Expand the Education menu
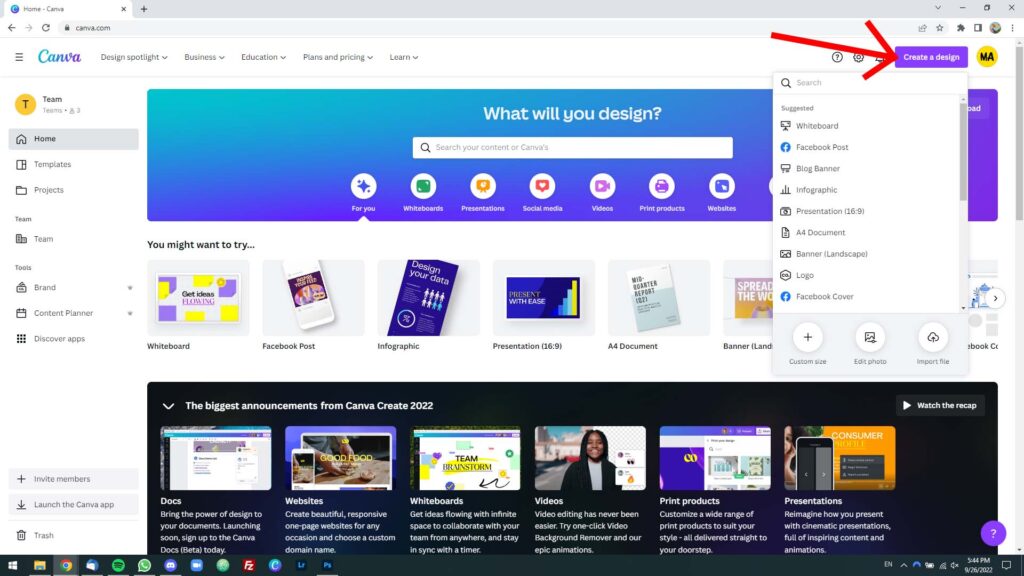The width and height of the screenshot is (1024, 576). pos(263,57)
